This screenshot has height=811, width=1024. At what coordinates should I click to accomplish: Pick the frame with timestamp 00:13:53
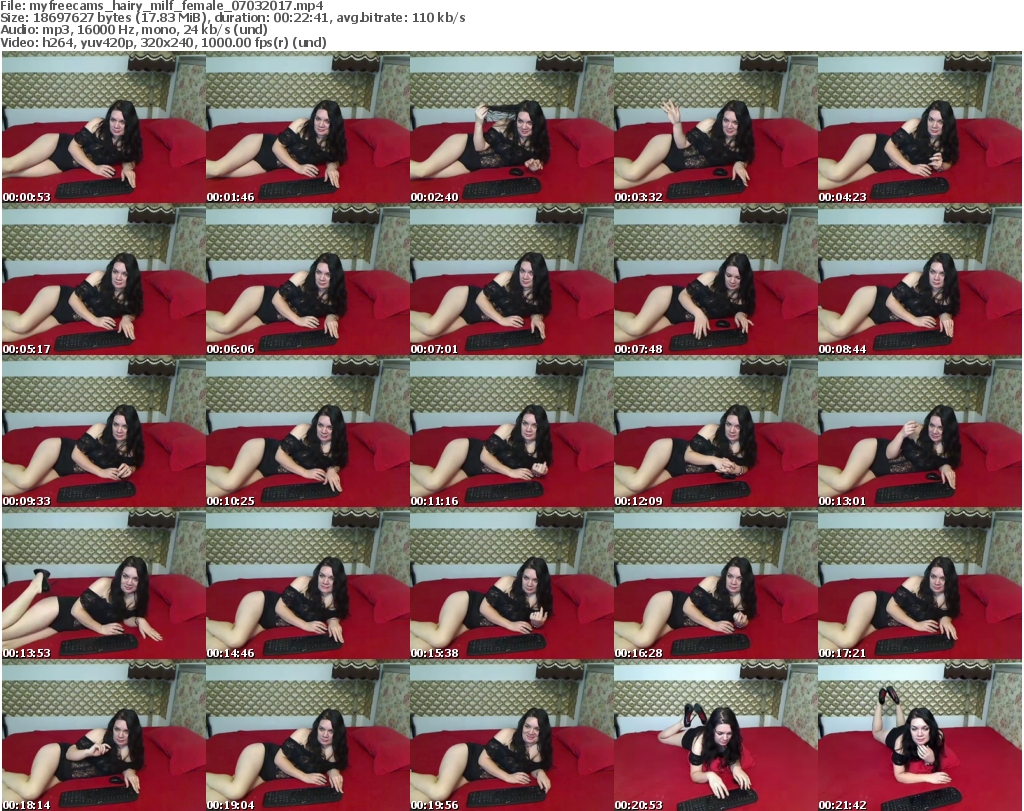[x=104, y=584]
